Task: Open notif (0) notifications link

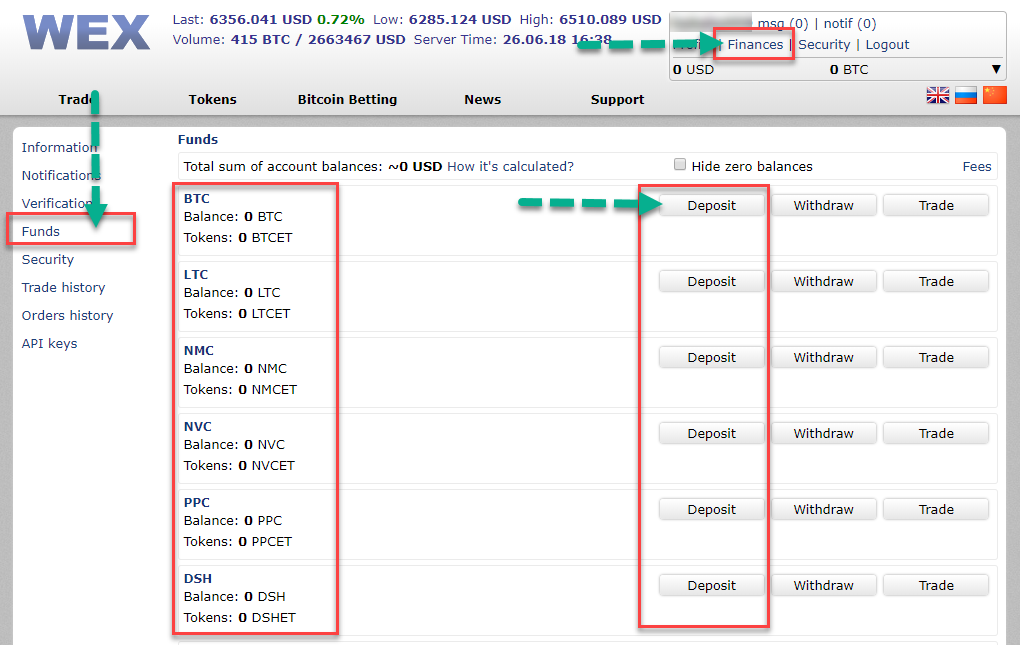Action: pyautogui.click(x=850, y=24)
